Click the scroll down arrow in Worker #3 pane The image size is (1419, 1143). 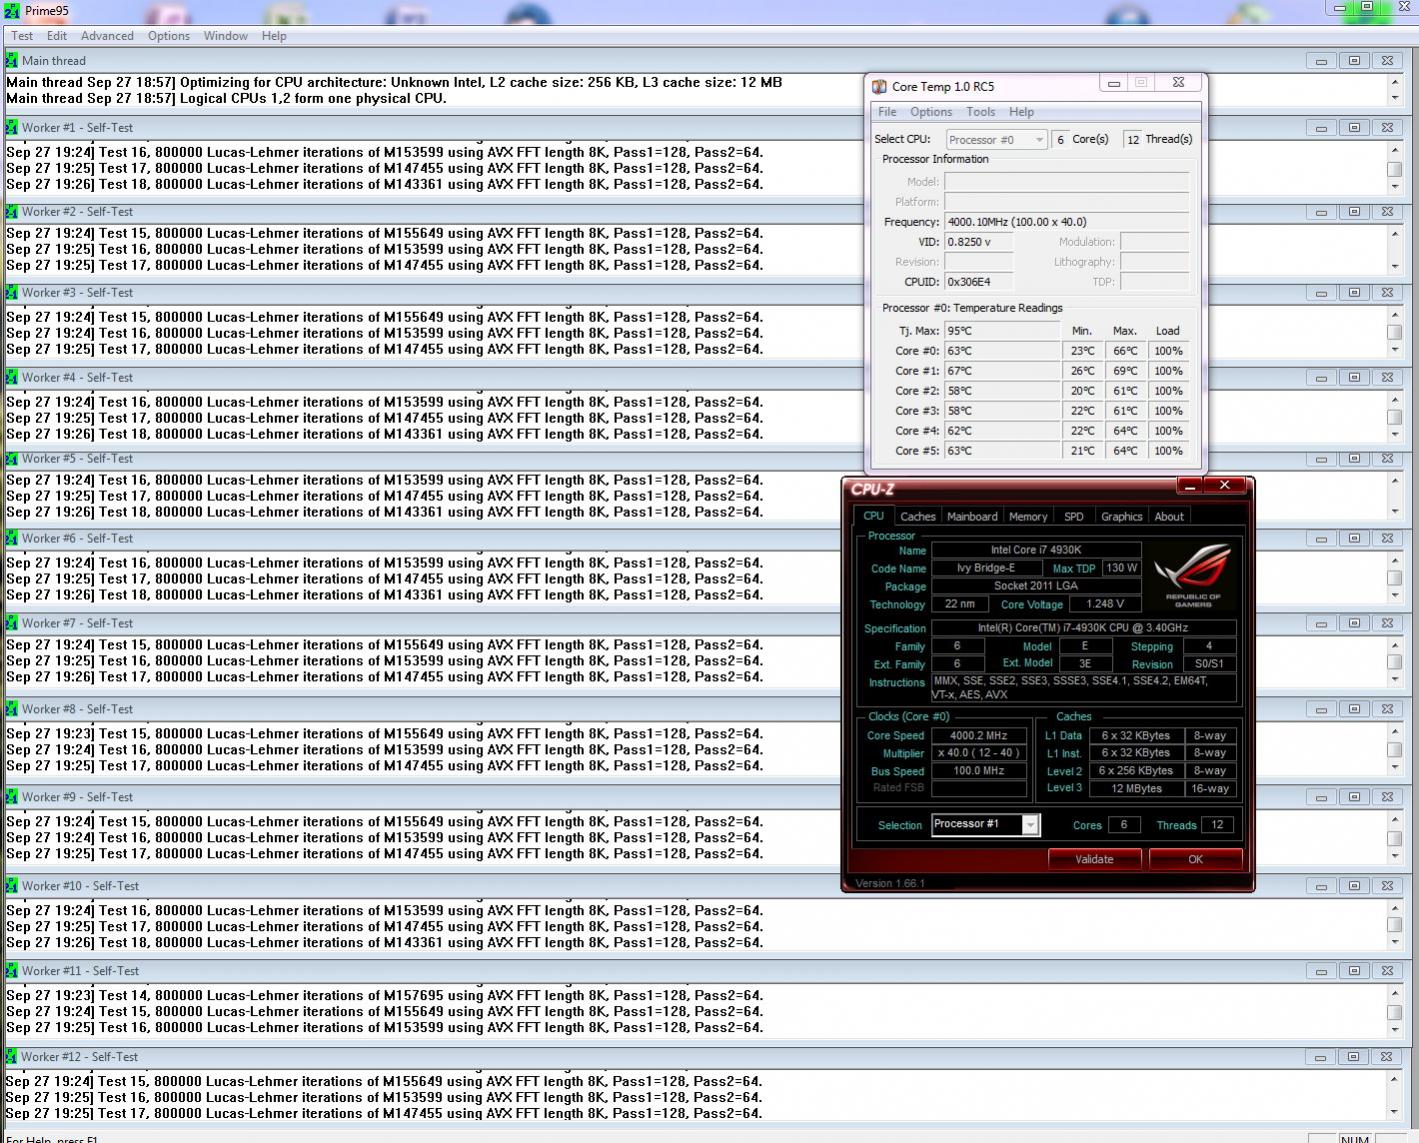click(x=1395, y=350)
